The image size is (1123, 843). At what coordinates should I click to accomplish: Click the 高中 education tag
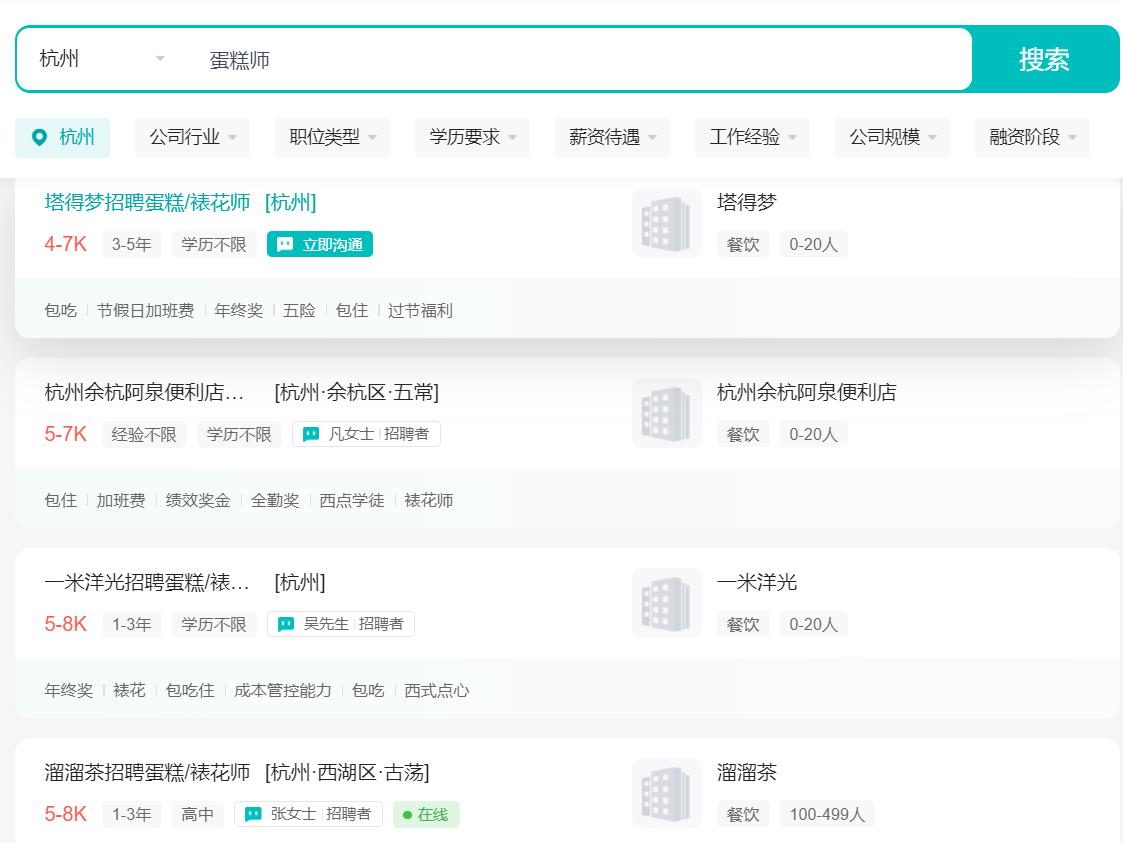198,814
